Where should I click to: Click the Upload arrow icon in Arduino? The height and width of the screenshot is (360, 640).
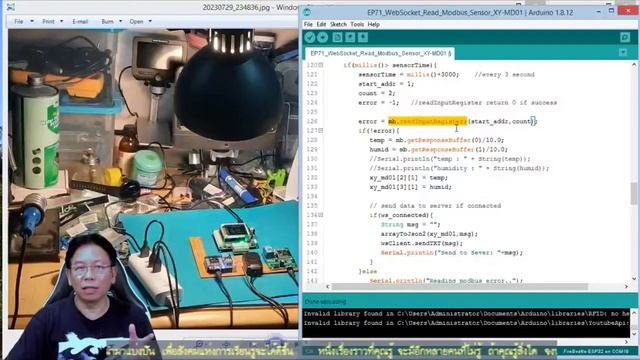click(x=322, y=38)
